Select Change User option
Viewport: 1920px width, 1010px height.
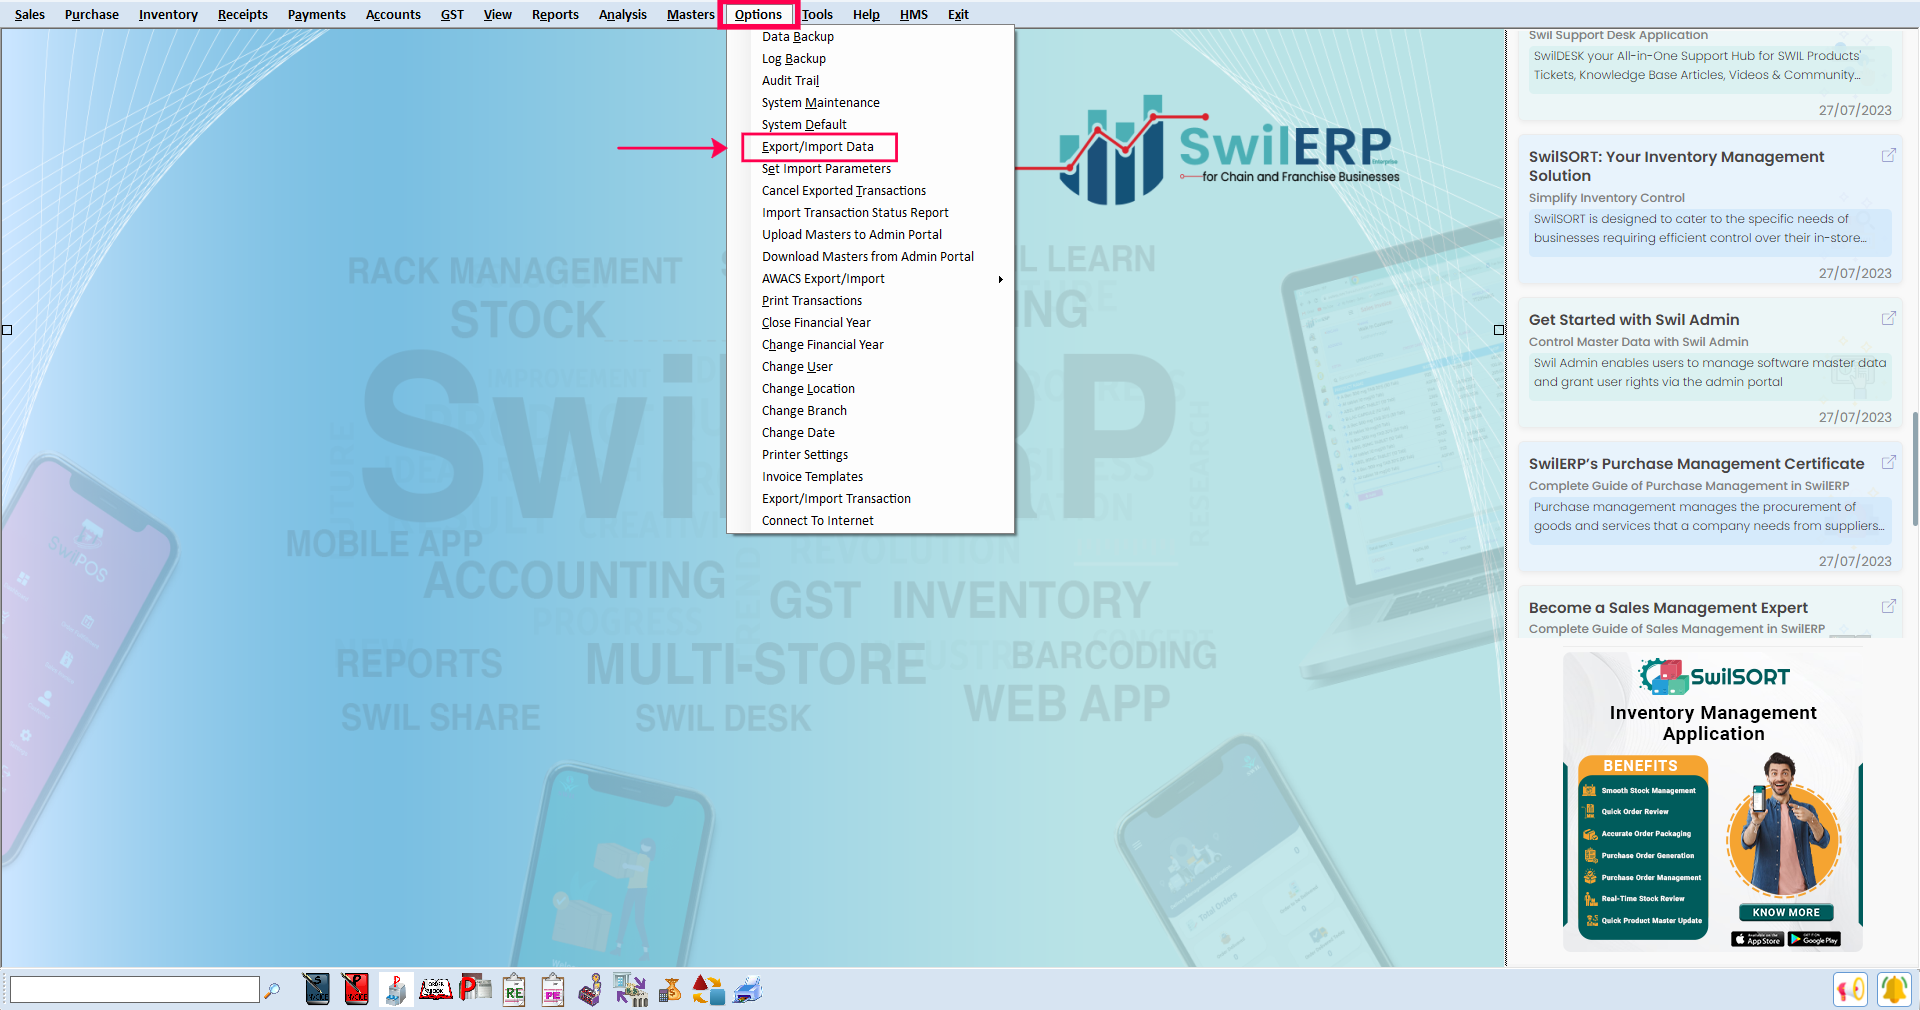[797, 367]
